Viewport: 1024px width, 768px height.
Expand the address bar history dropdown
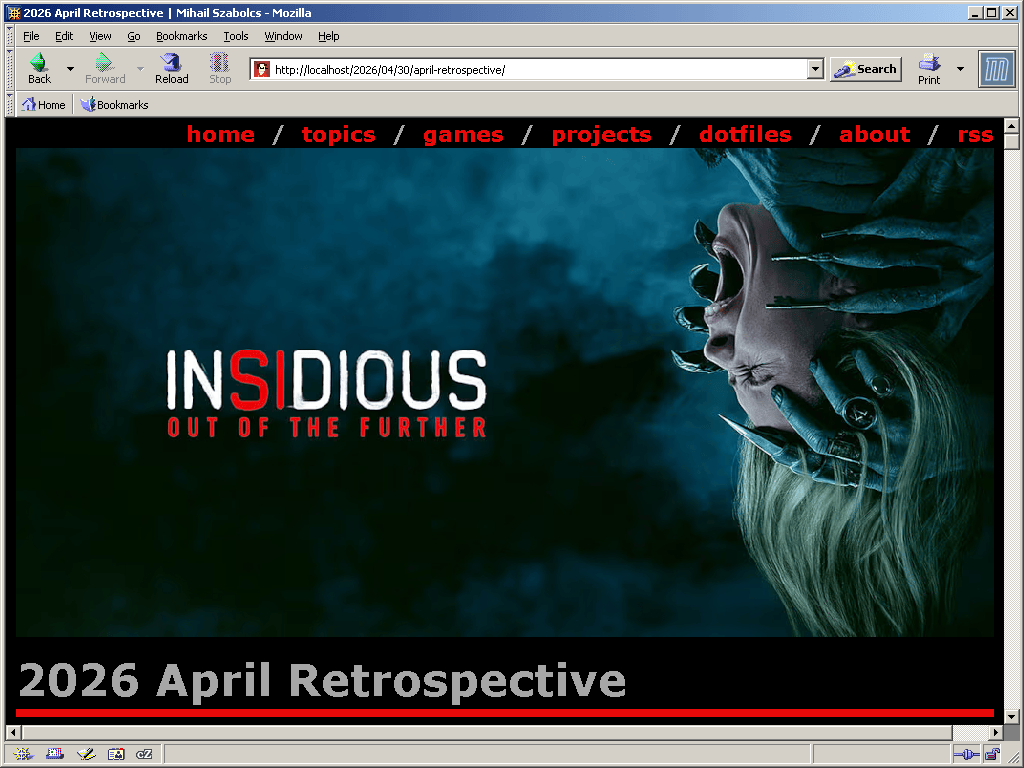pyautogui.click(x=815, y=69)
